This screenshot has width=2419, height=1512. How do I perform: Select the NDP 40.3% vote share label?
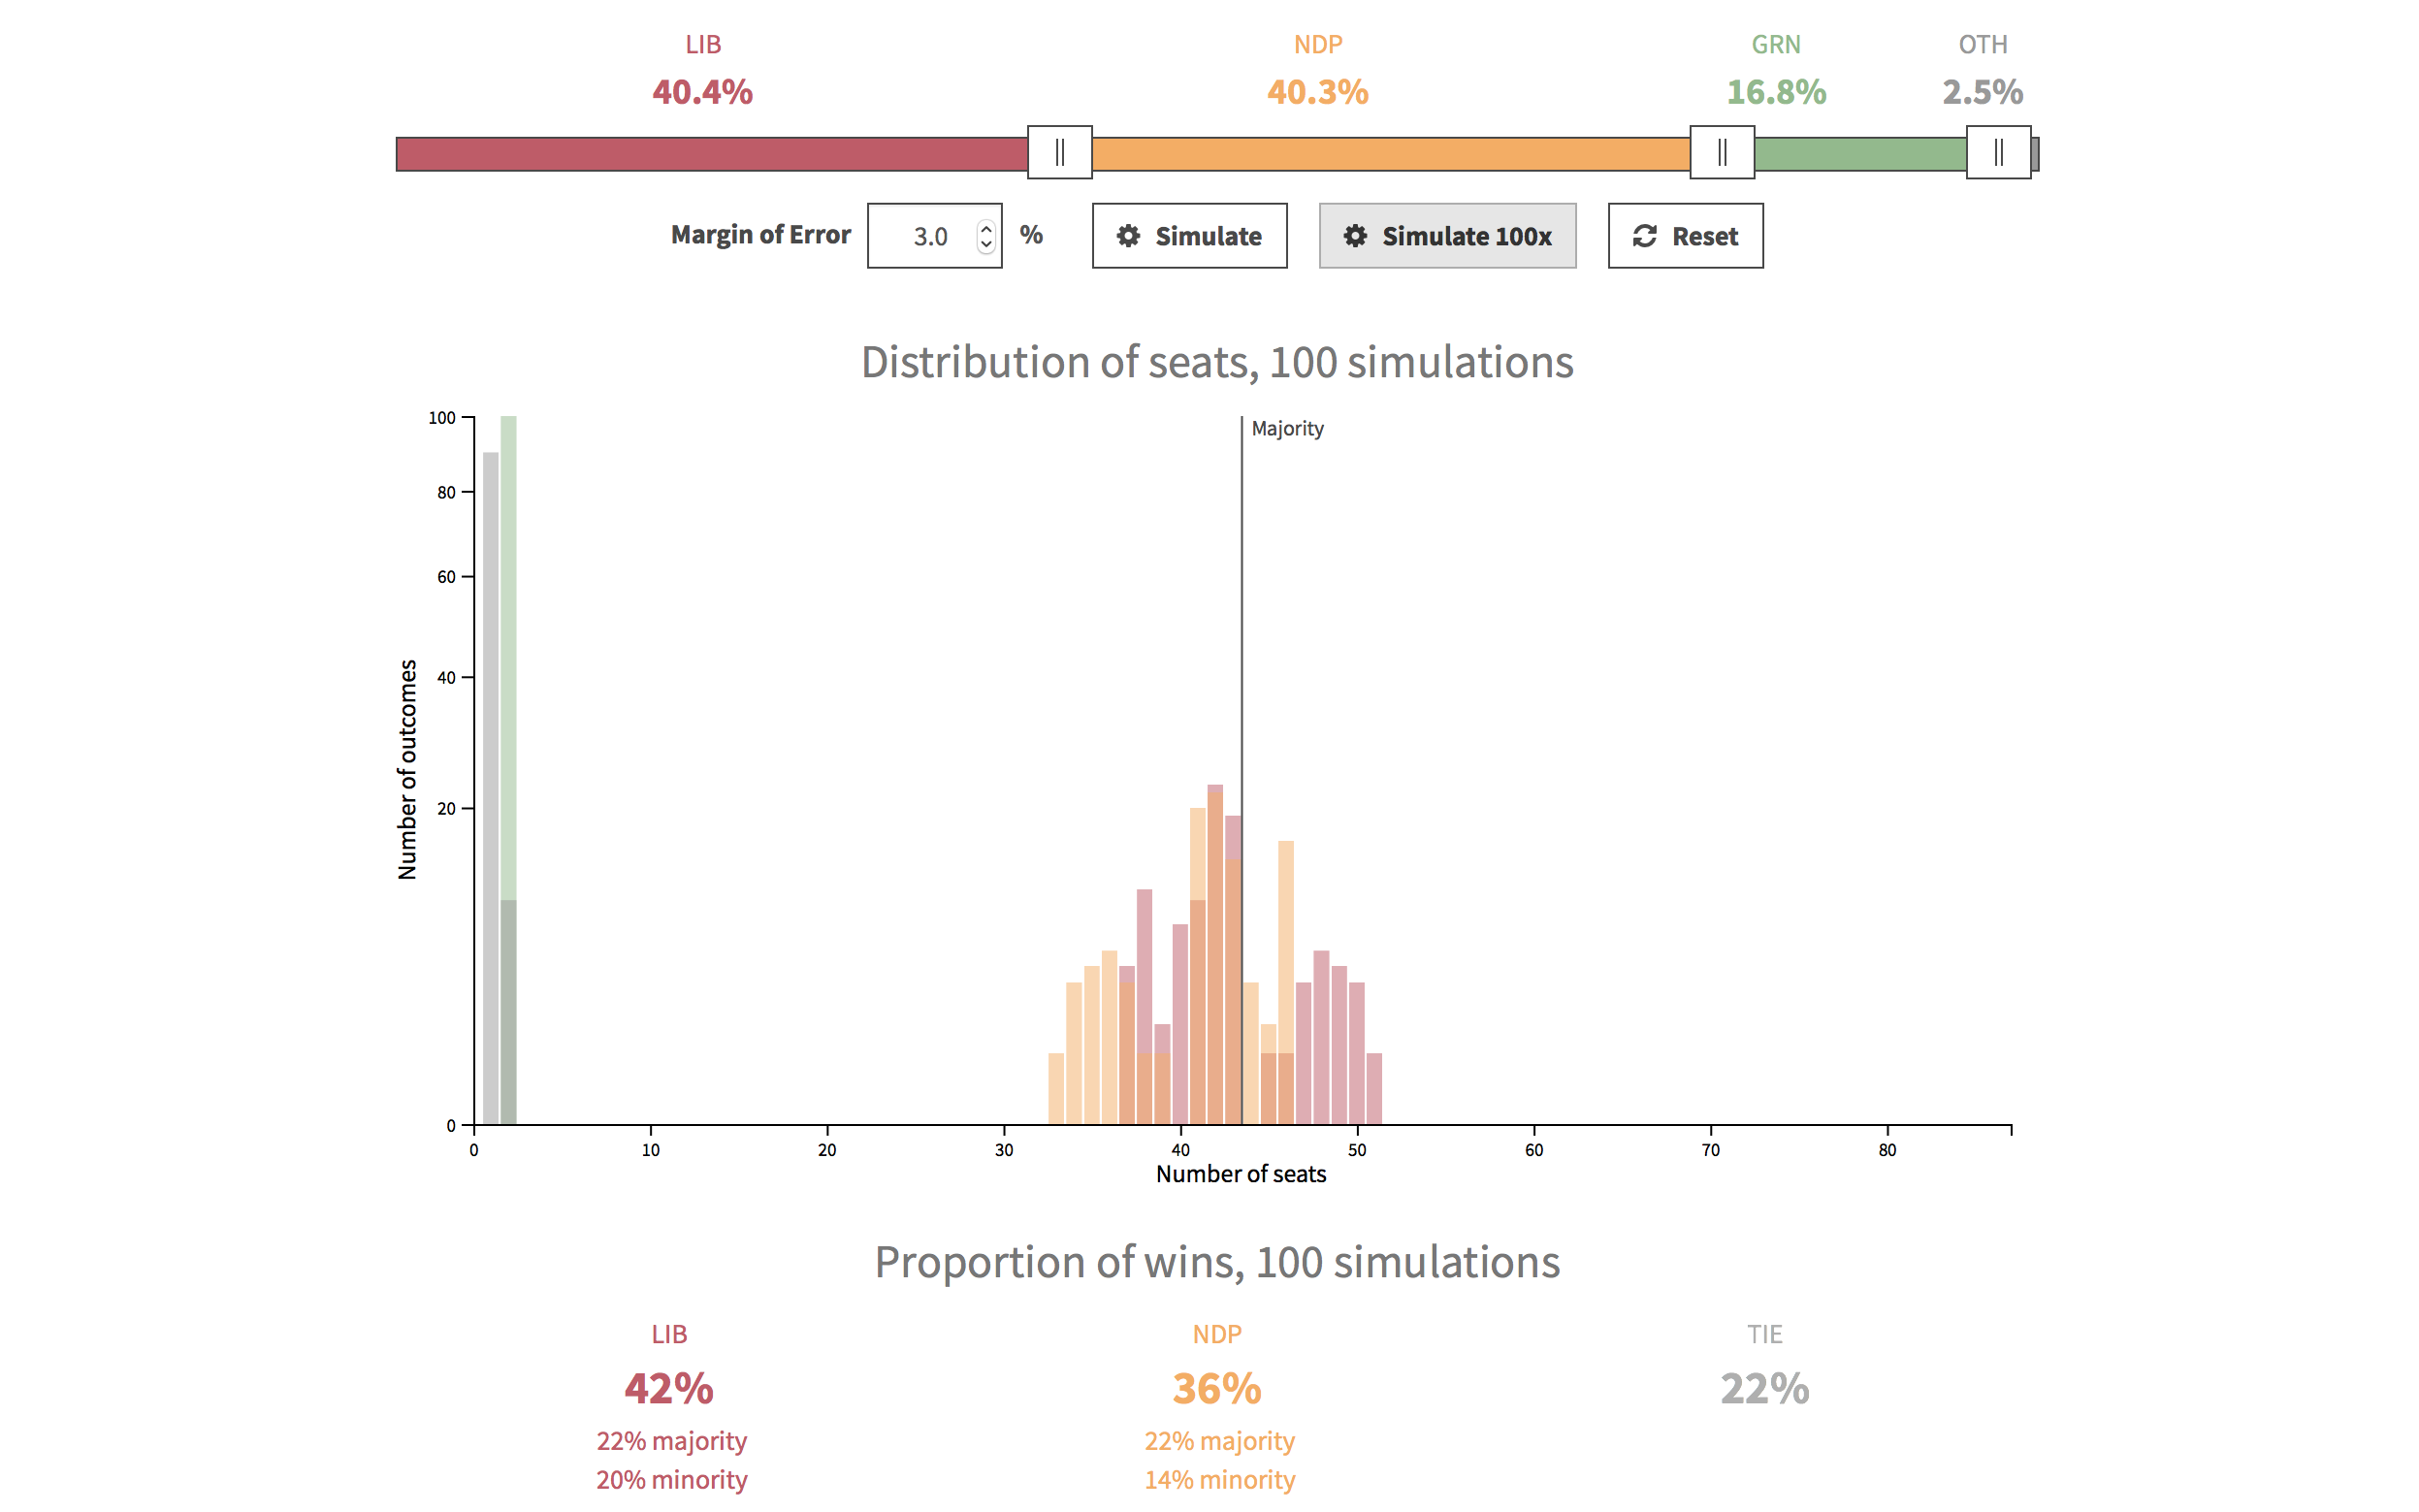pos(1317,92)
